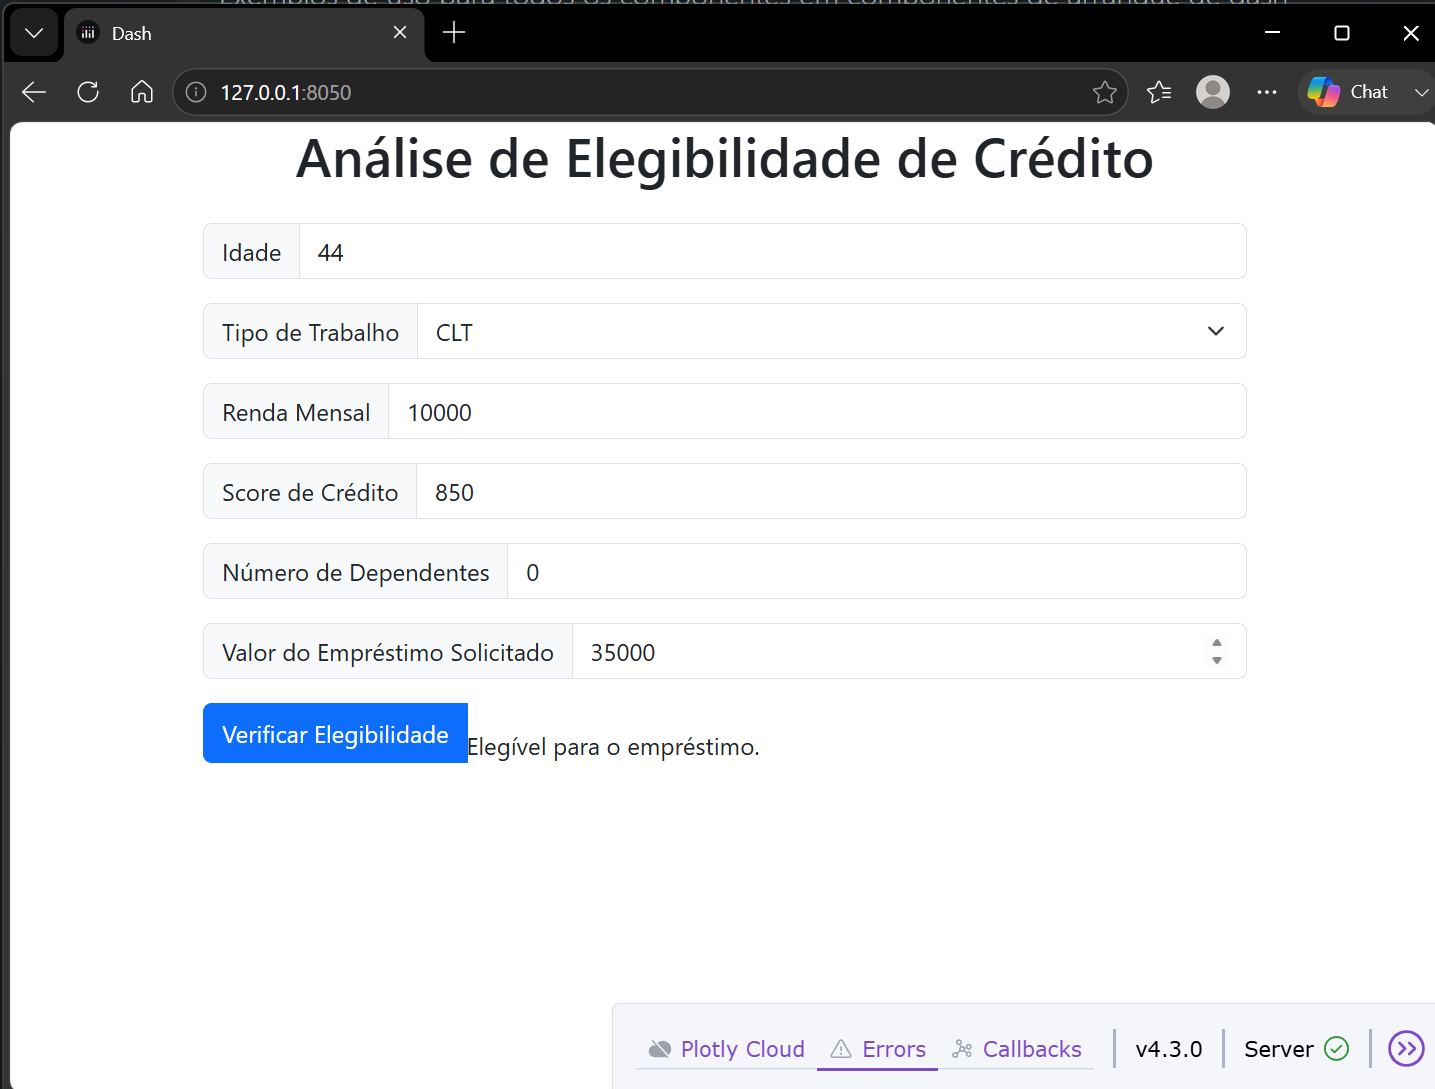View site information icon in address bar
The width and height of the screenshot is (1435, 1089).
pyautogui.click(x=197, y=92)
